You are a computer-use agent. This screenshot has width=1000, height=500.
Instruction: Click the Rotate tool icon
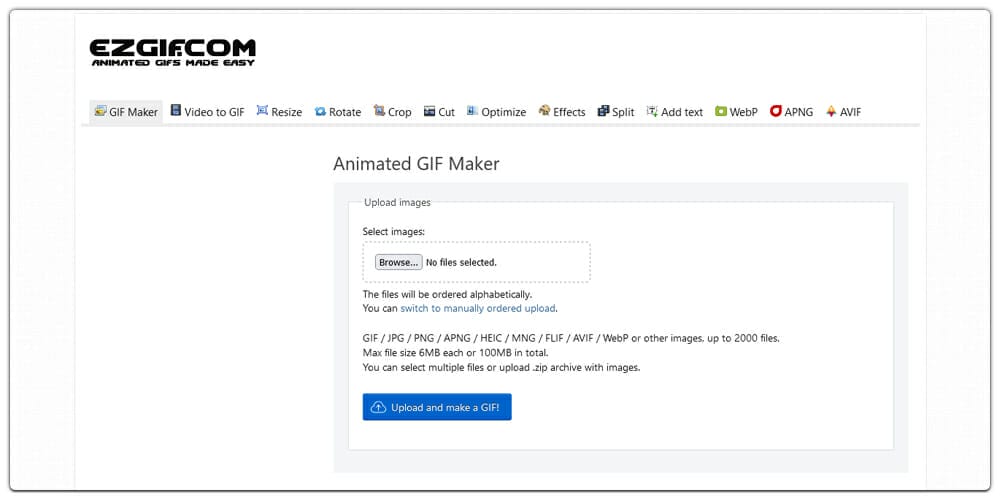click(320, 112)
